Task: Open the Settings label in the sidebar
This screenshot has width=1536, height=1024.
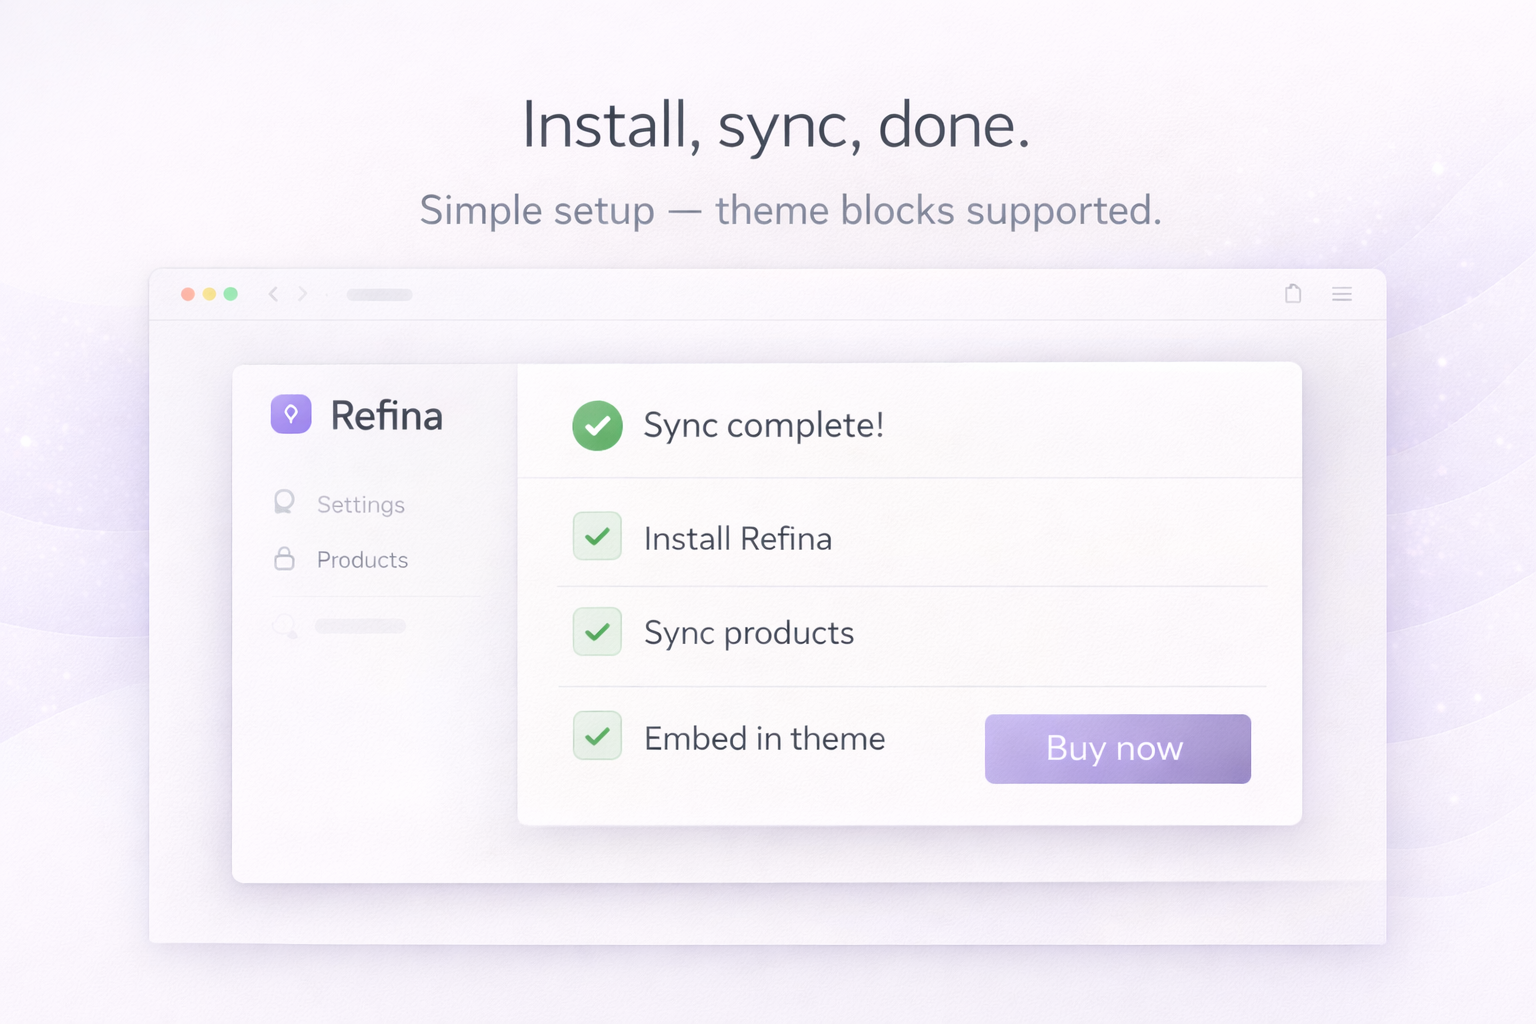Action: pyautogui.click(x=361, y=505)
